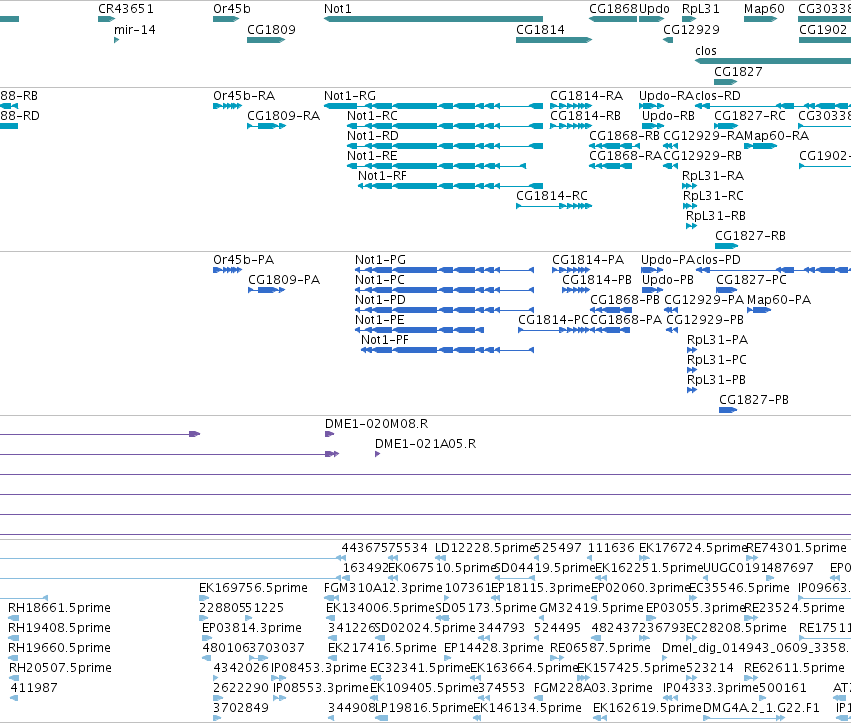Select the RH18661.5prime EST label

(x=59, y=608)
